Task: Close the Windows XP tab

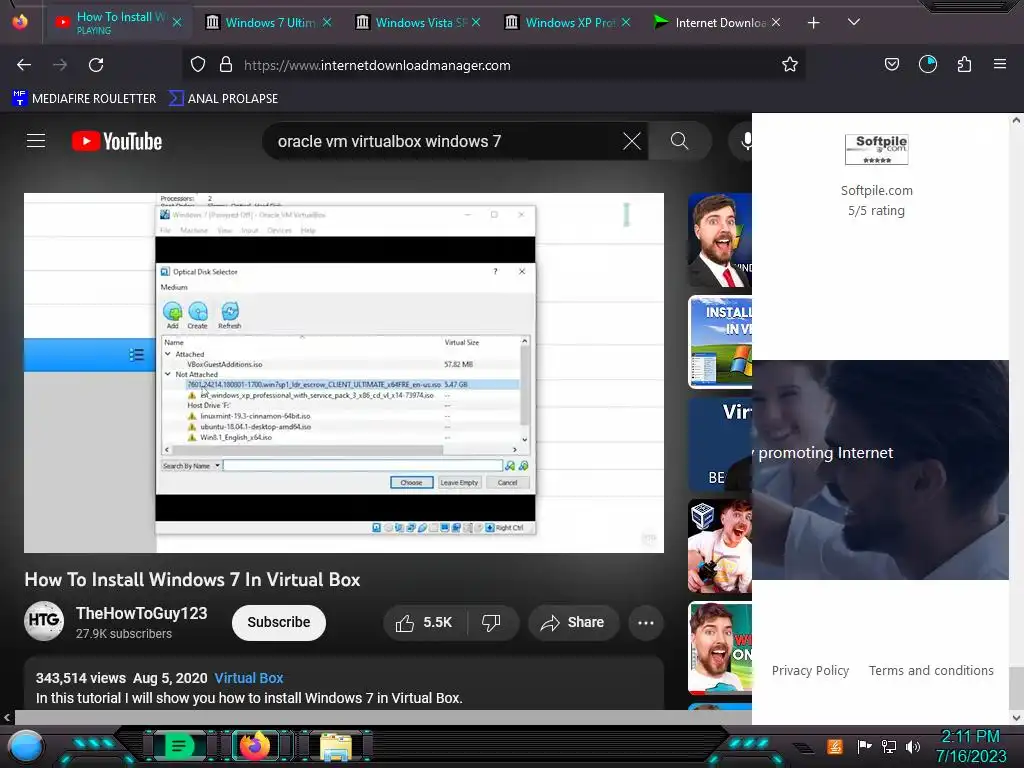Action: pyautogui.click(x=626, y=22)
